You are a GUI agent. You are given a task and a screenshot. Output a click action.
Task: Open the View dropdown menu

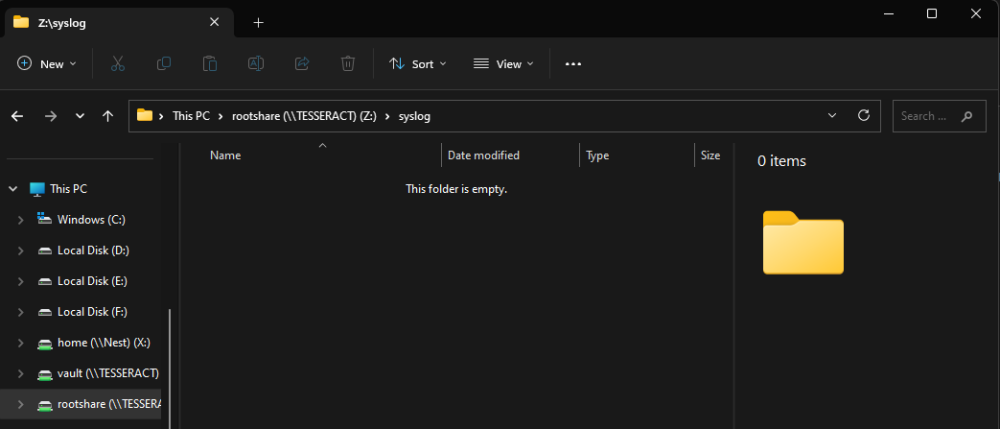(503, 64)
